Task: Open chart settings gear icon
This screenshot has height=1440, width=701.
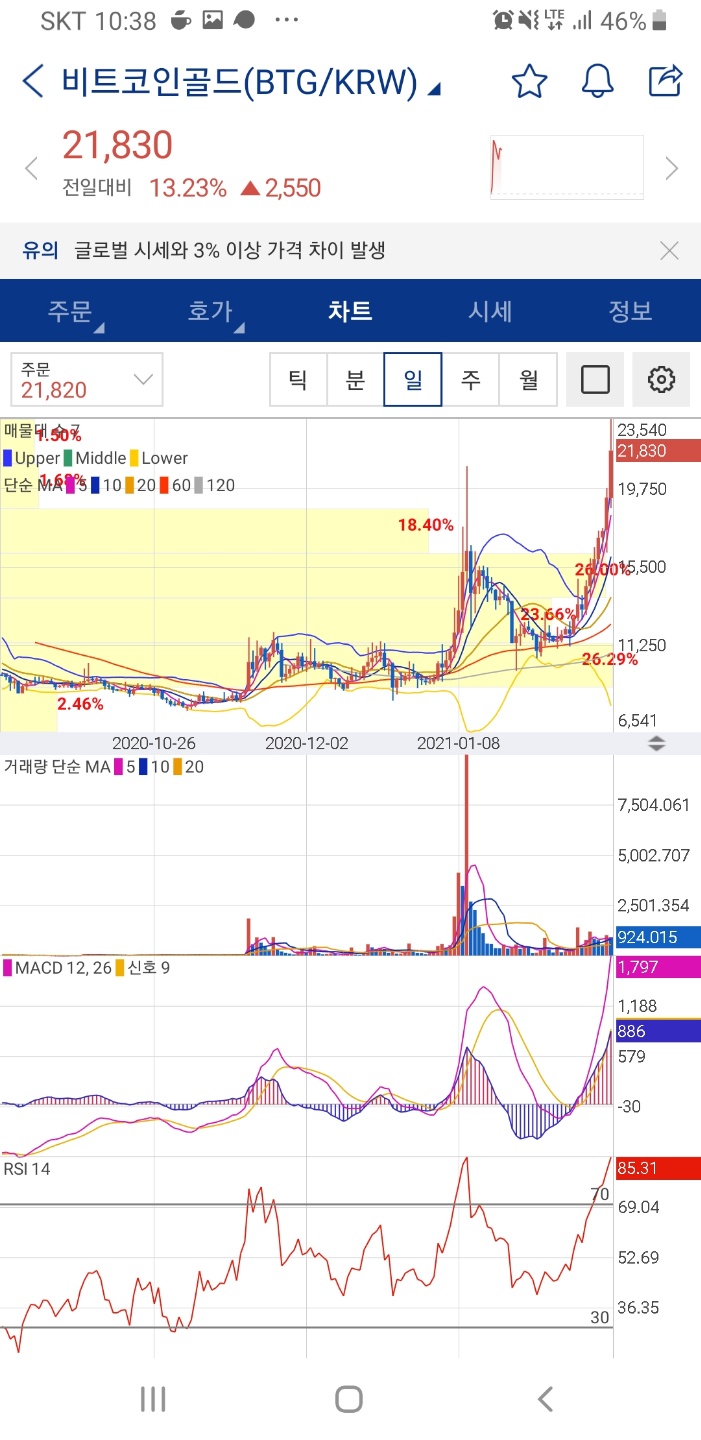Action: pos(661,380)
